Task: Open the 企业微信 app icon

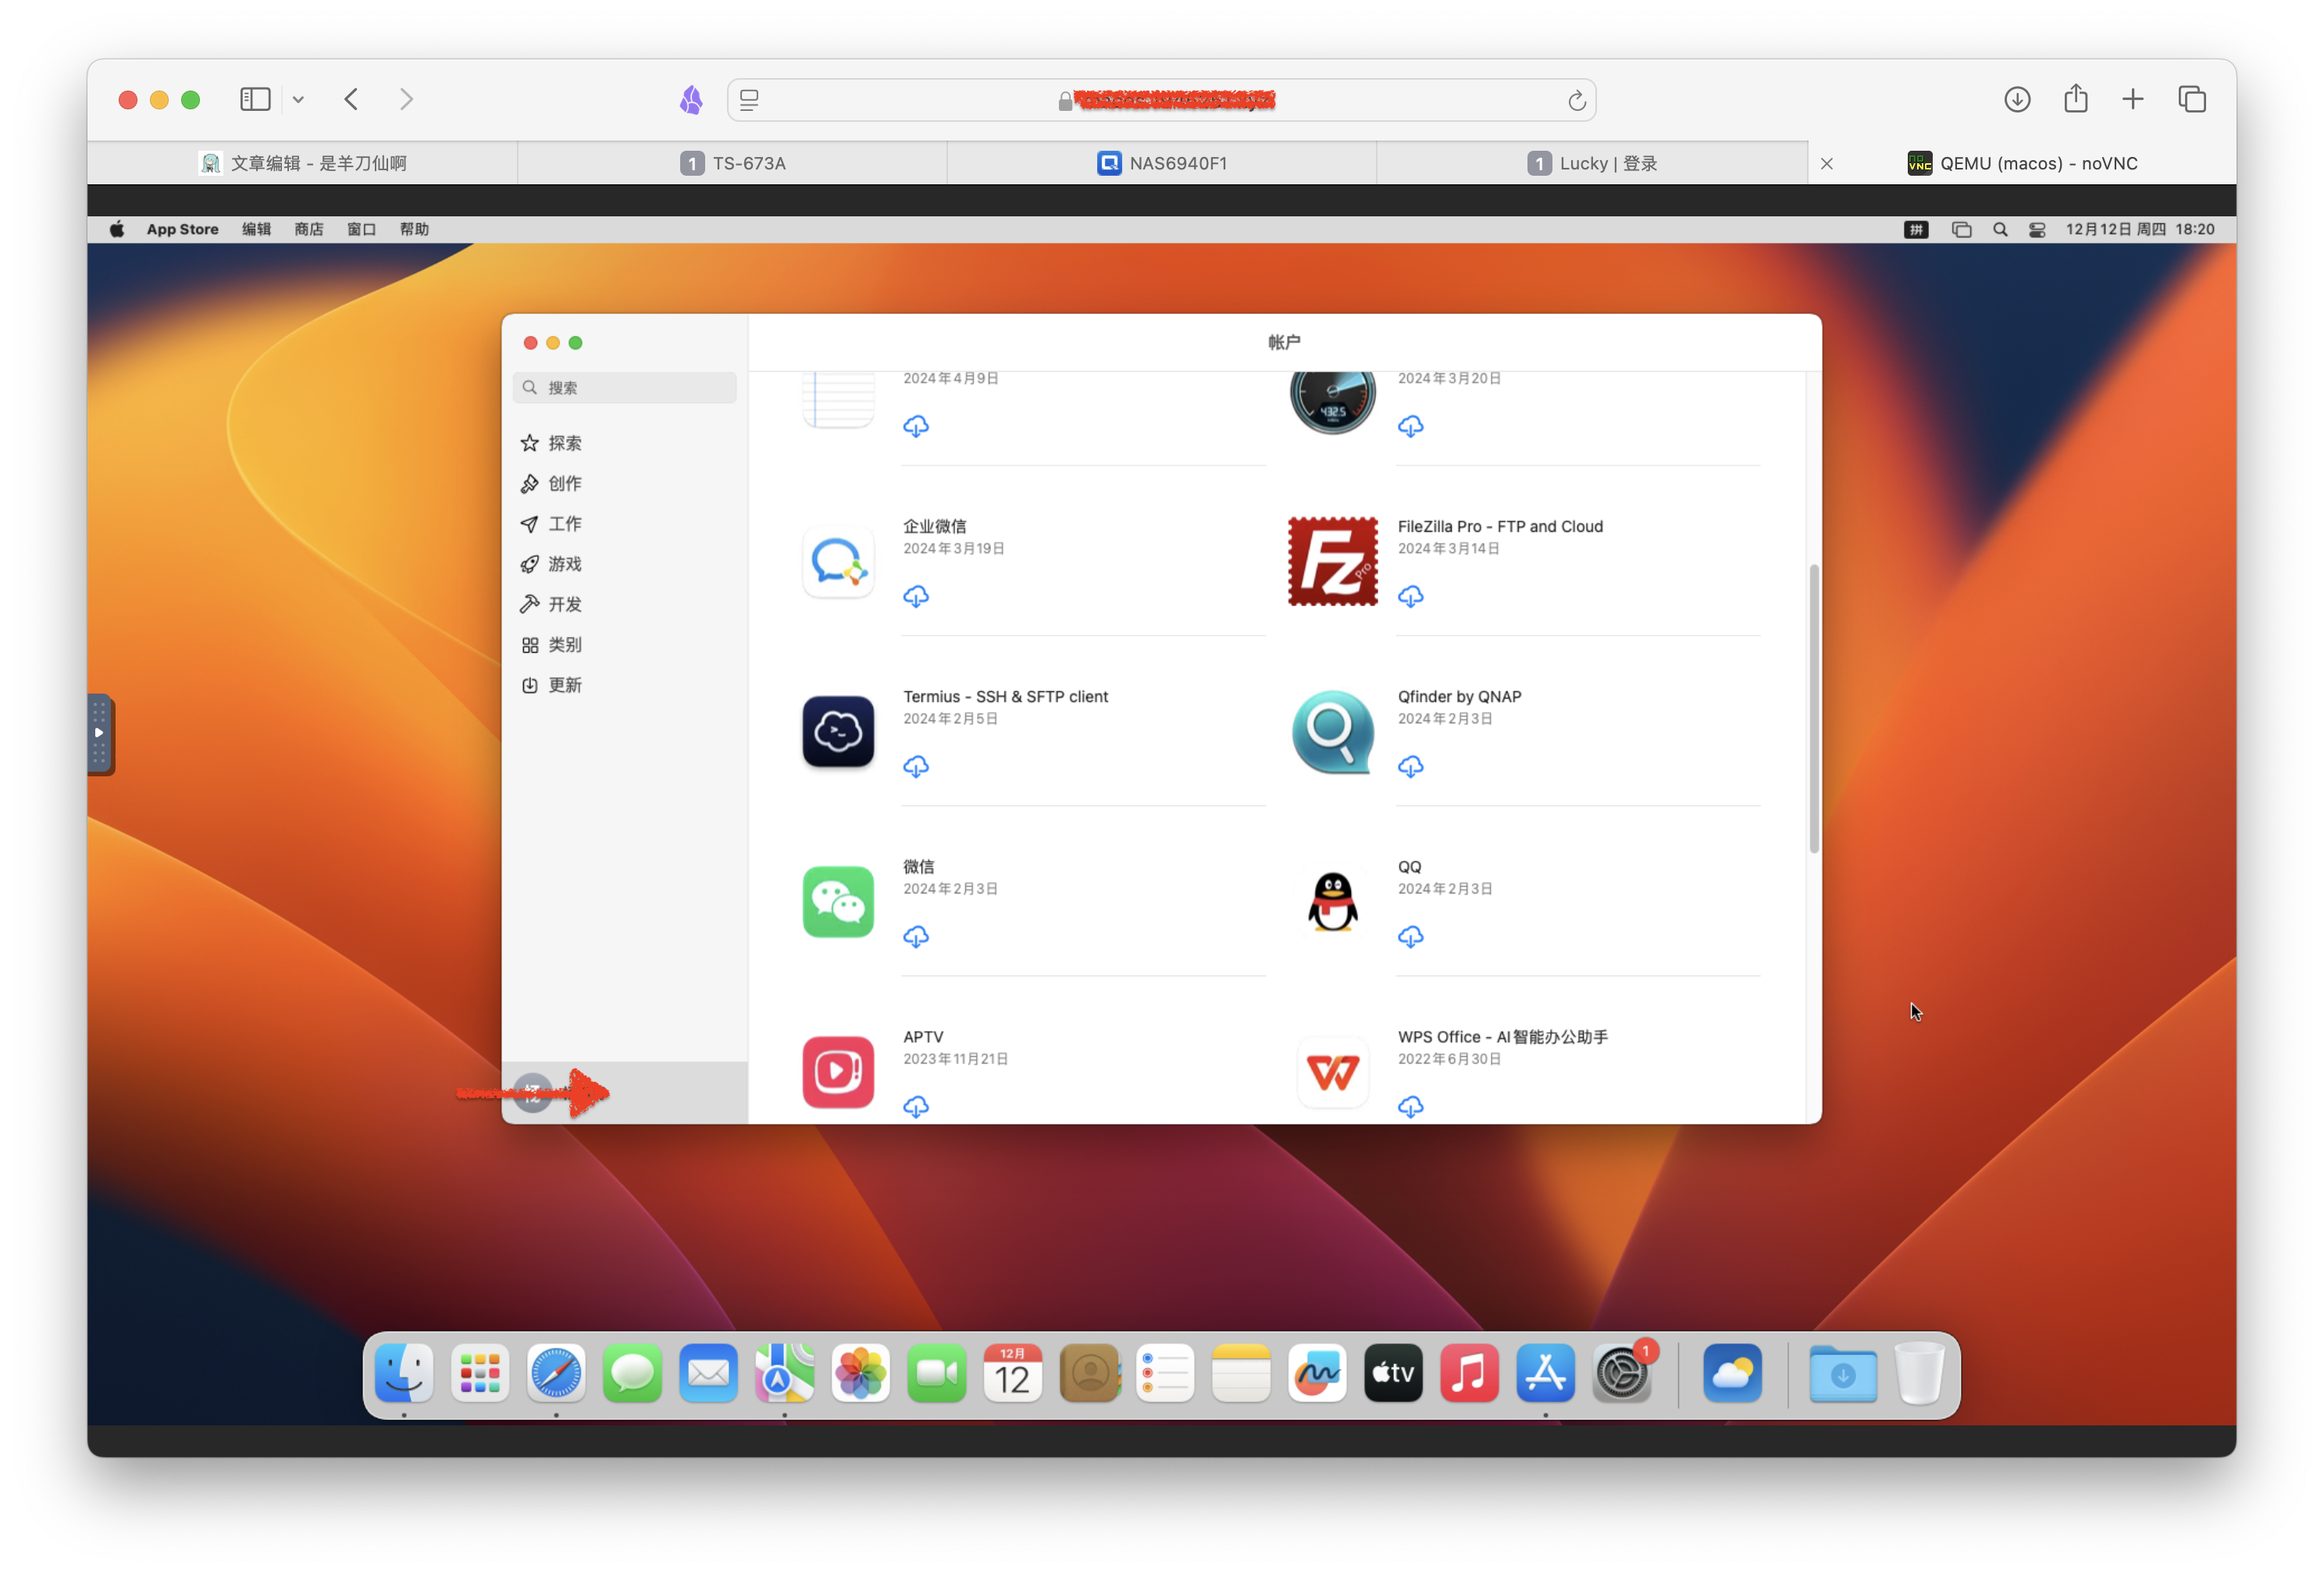Action: click(x=838, y=562)
